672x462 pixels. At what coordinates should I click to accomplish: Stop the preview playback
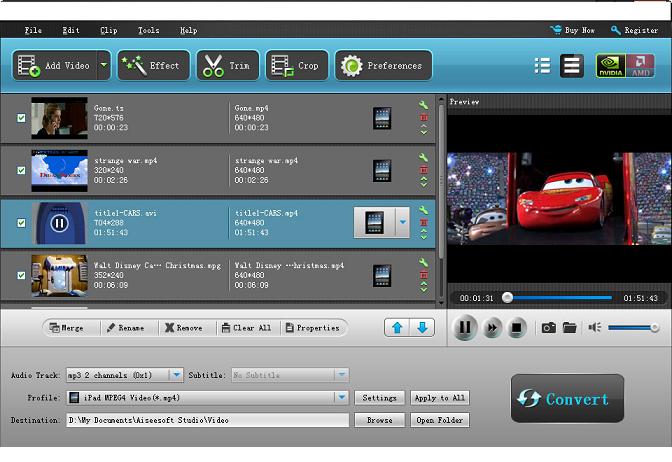pos(517,328)
